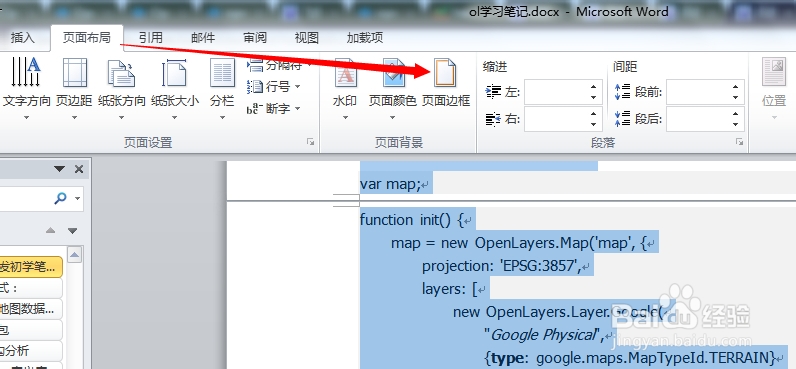
Task: Open the Watermark dropdown arrow
Action: click(x=345, y=118)
